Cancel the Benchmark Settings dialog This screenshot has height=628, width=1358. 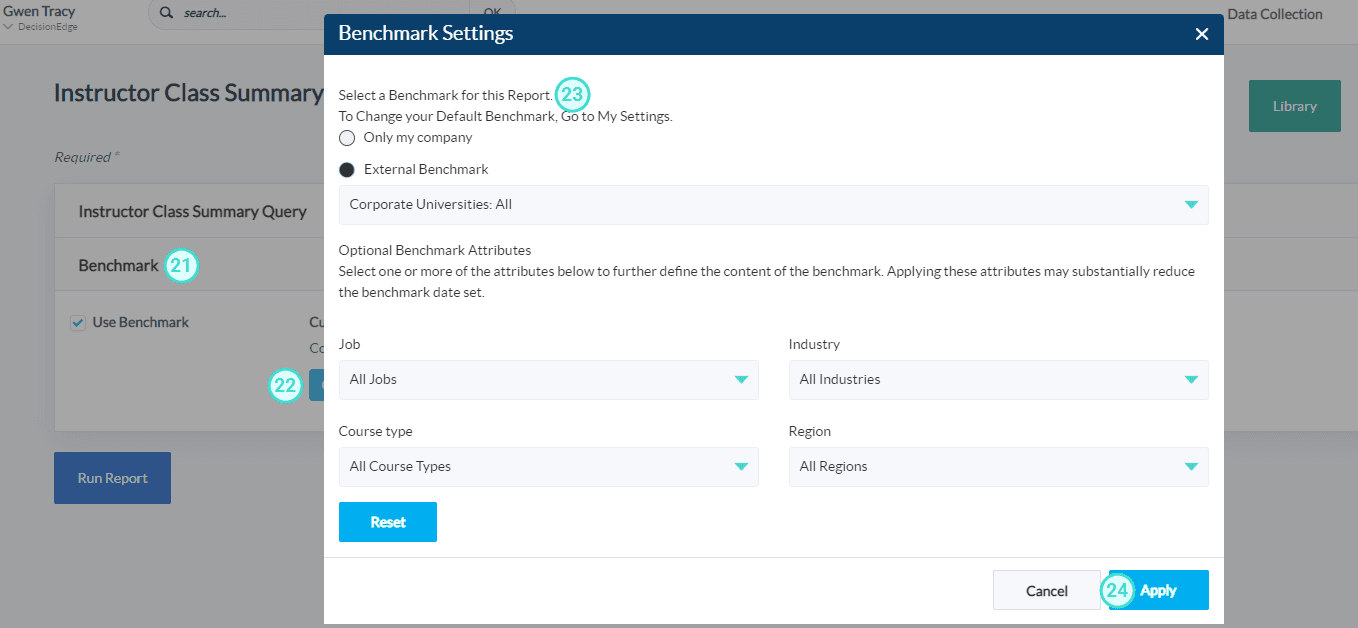1046,590
